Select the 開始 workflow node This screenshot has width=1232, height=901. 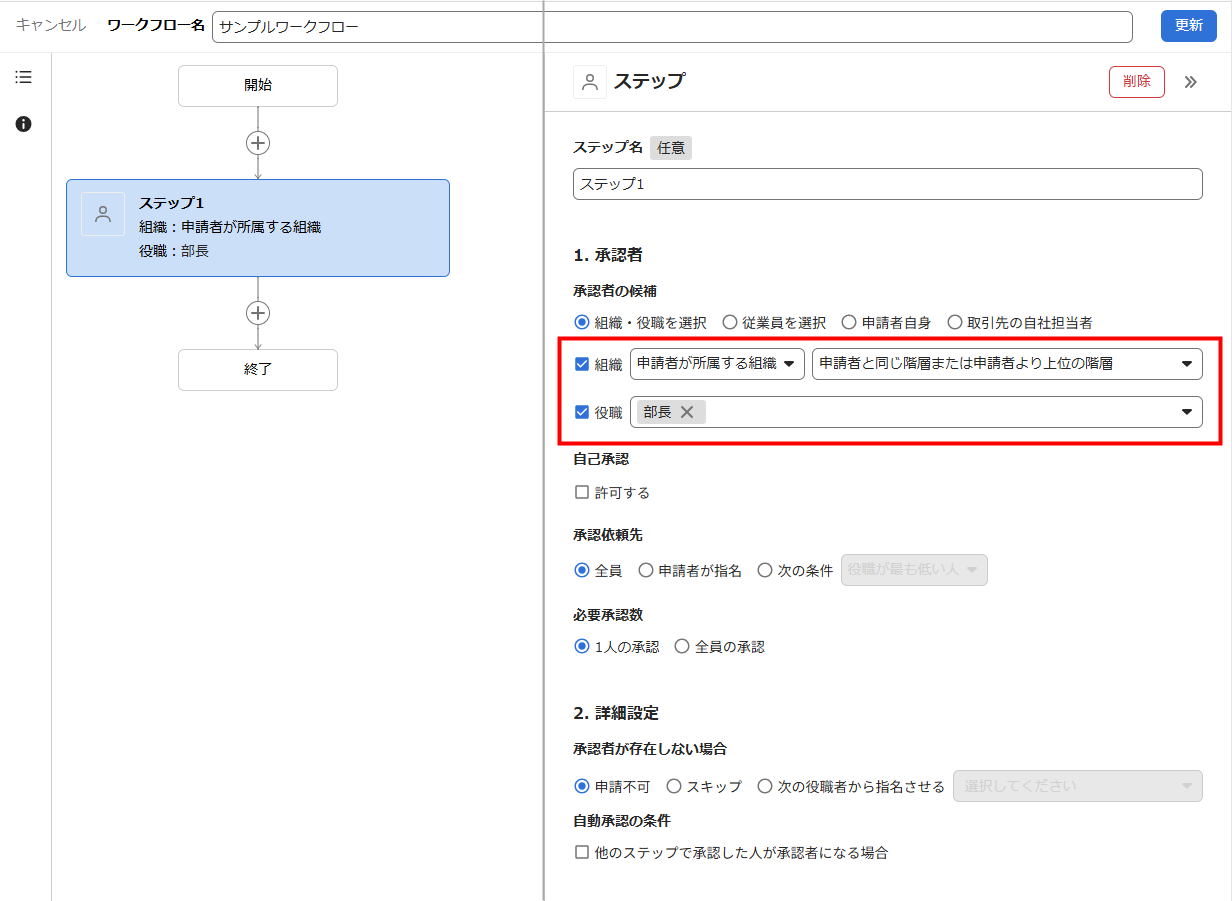258,86
